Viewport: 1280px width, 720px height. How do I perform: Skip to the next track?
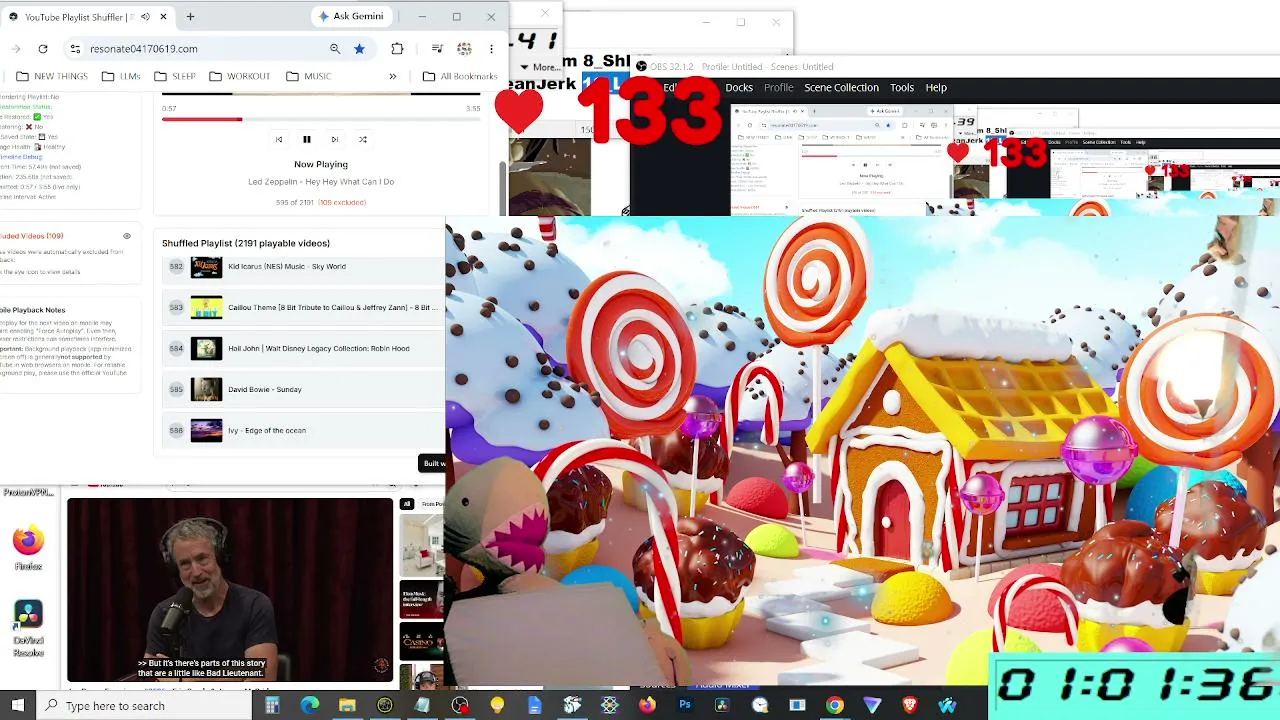[335, 139]
